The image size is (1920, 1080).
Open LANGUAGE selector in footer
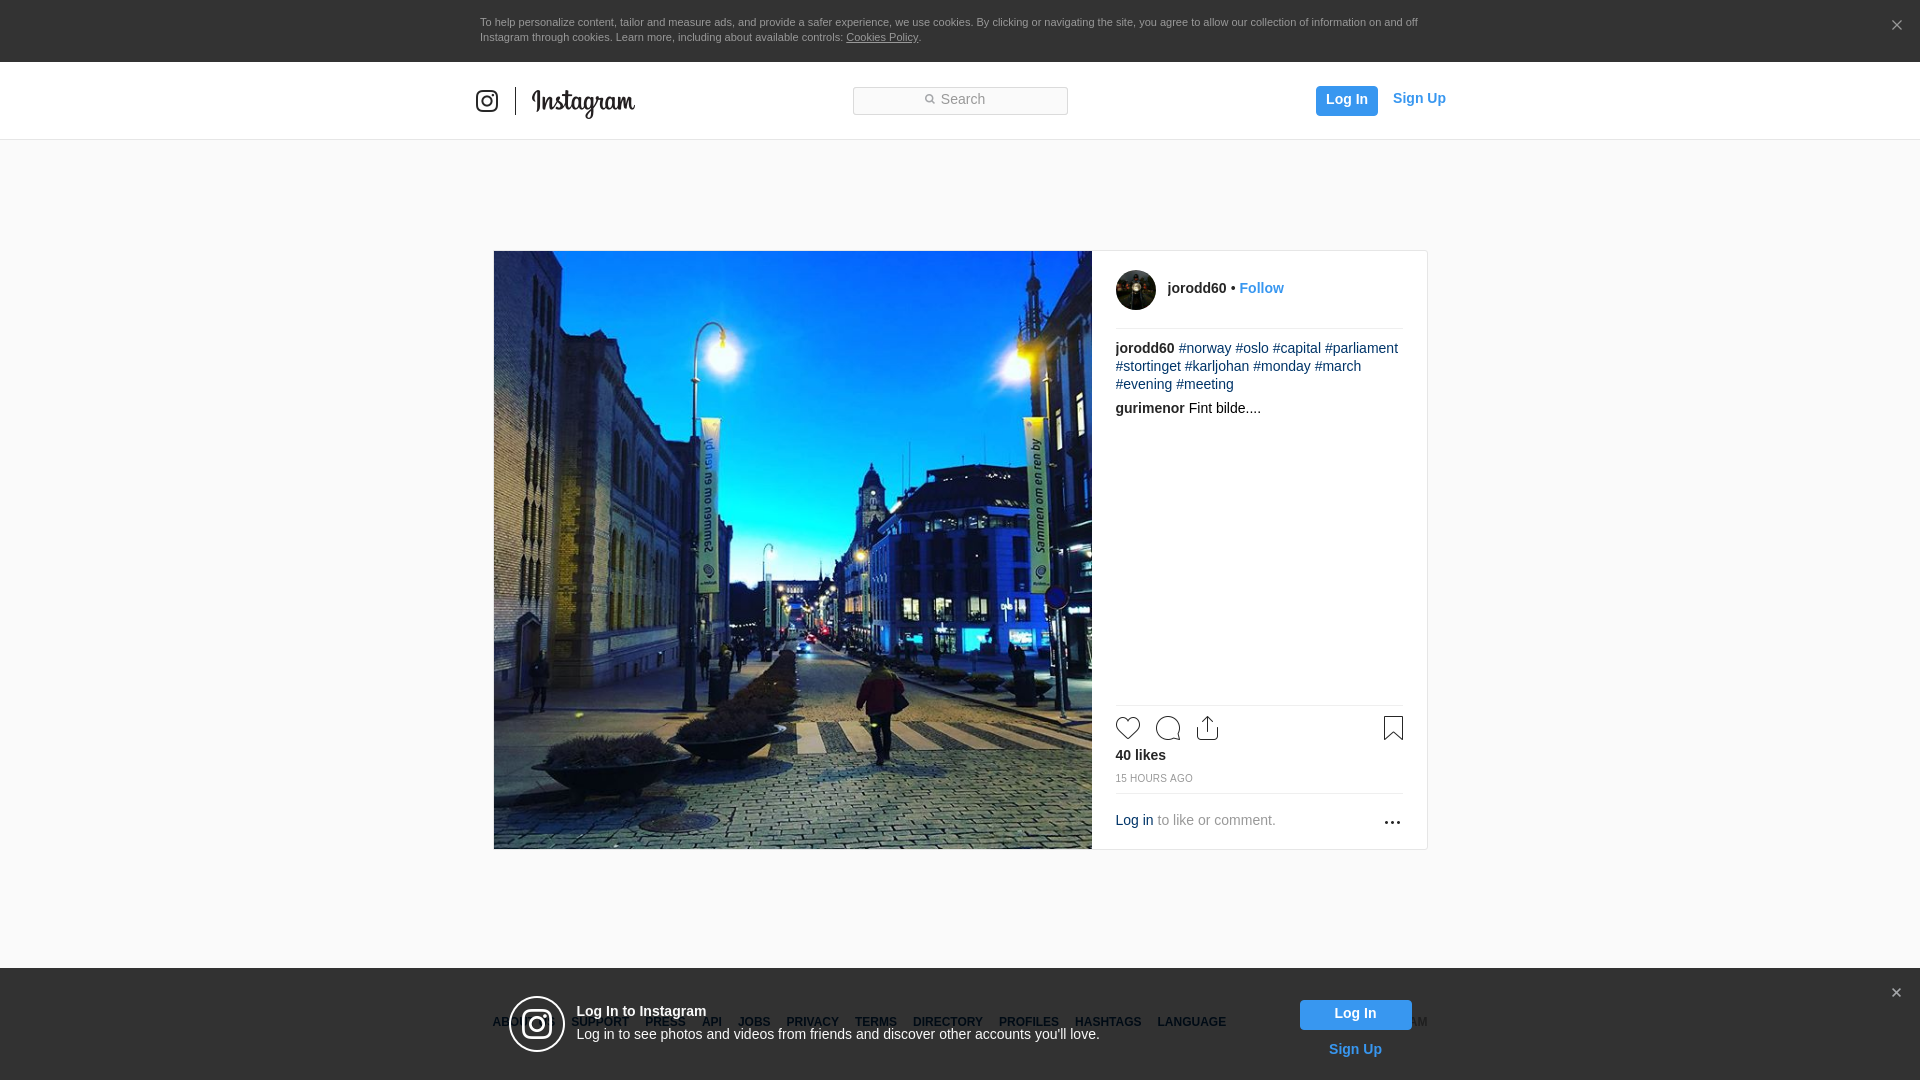pyautogui.click(x=1191, y=1022)
